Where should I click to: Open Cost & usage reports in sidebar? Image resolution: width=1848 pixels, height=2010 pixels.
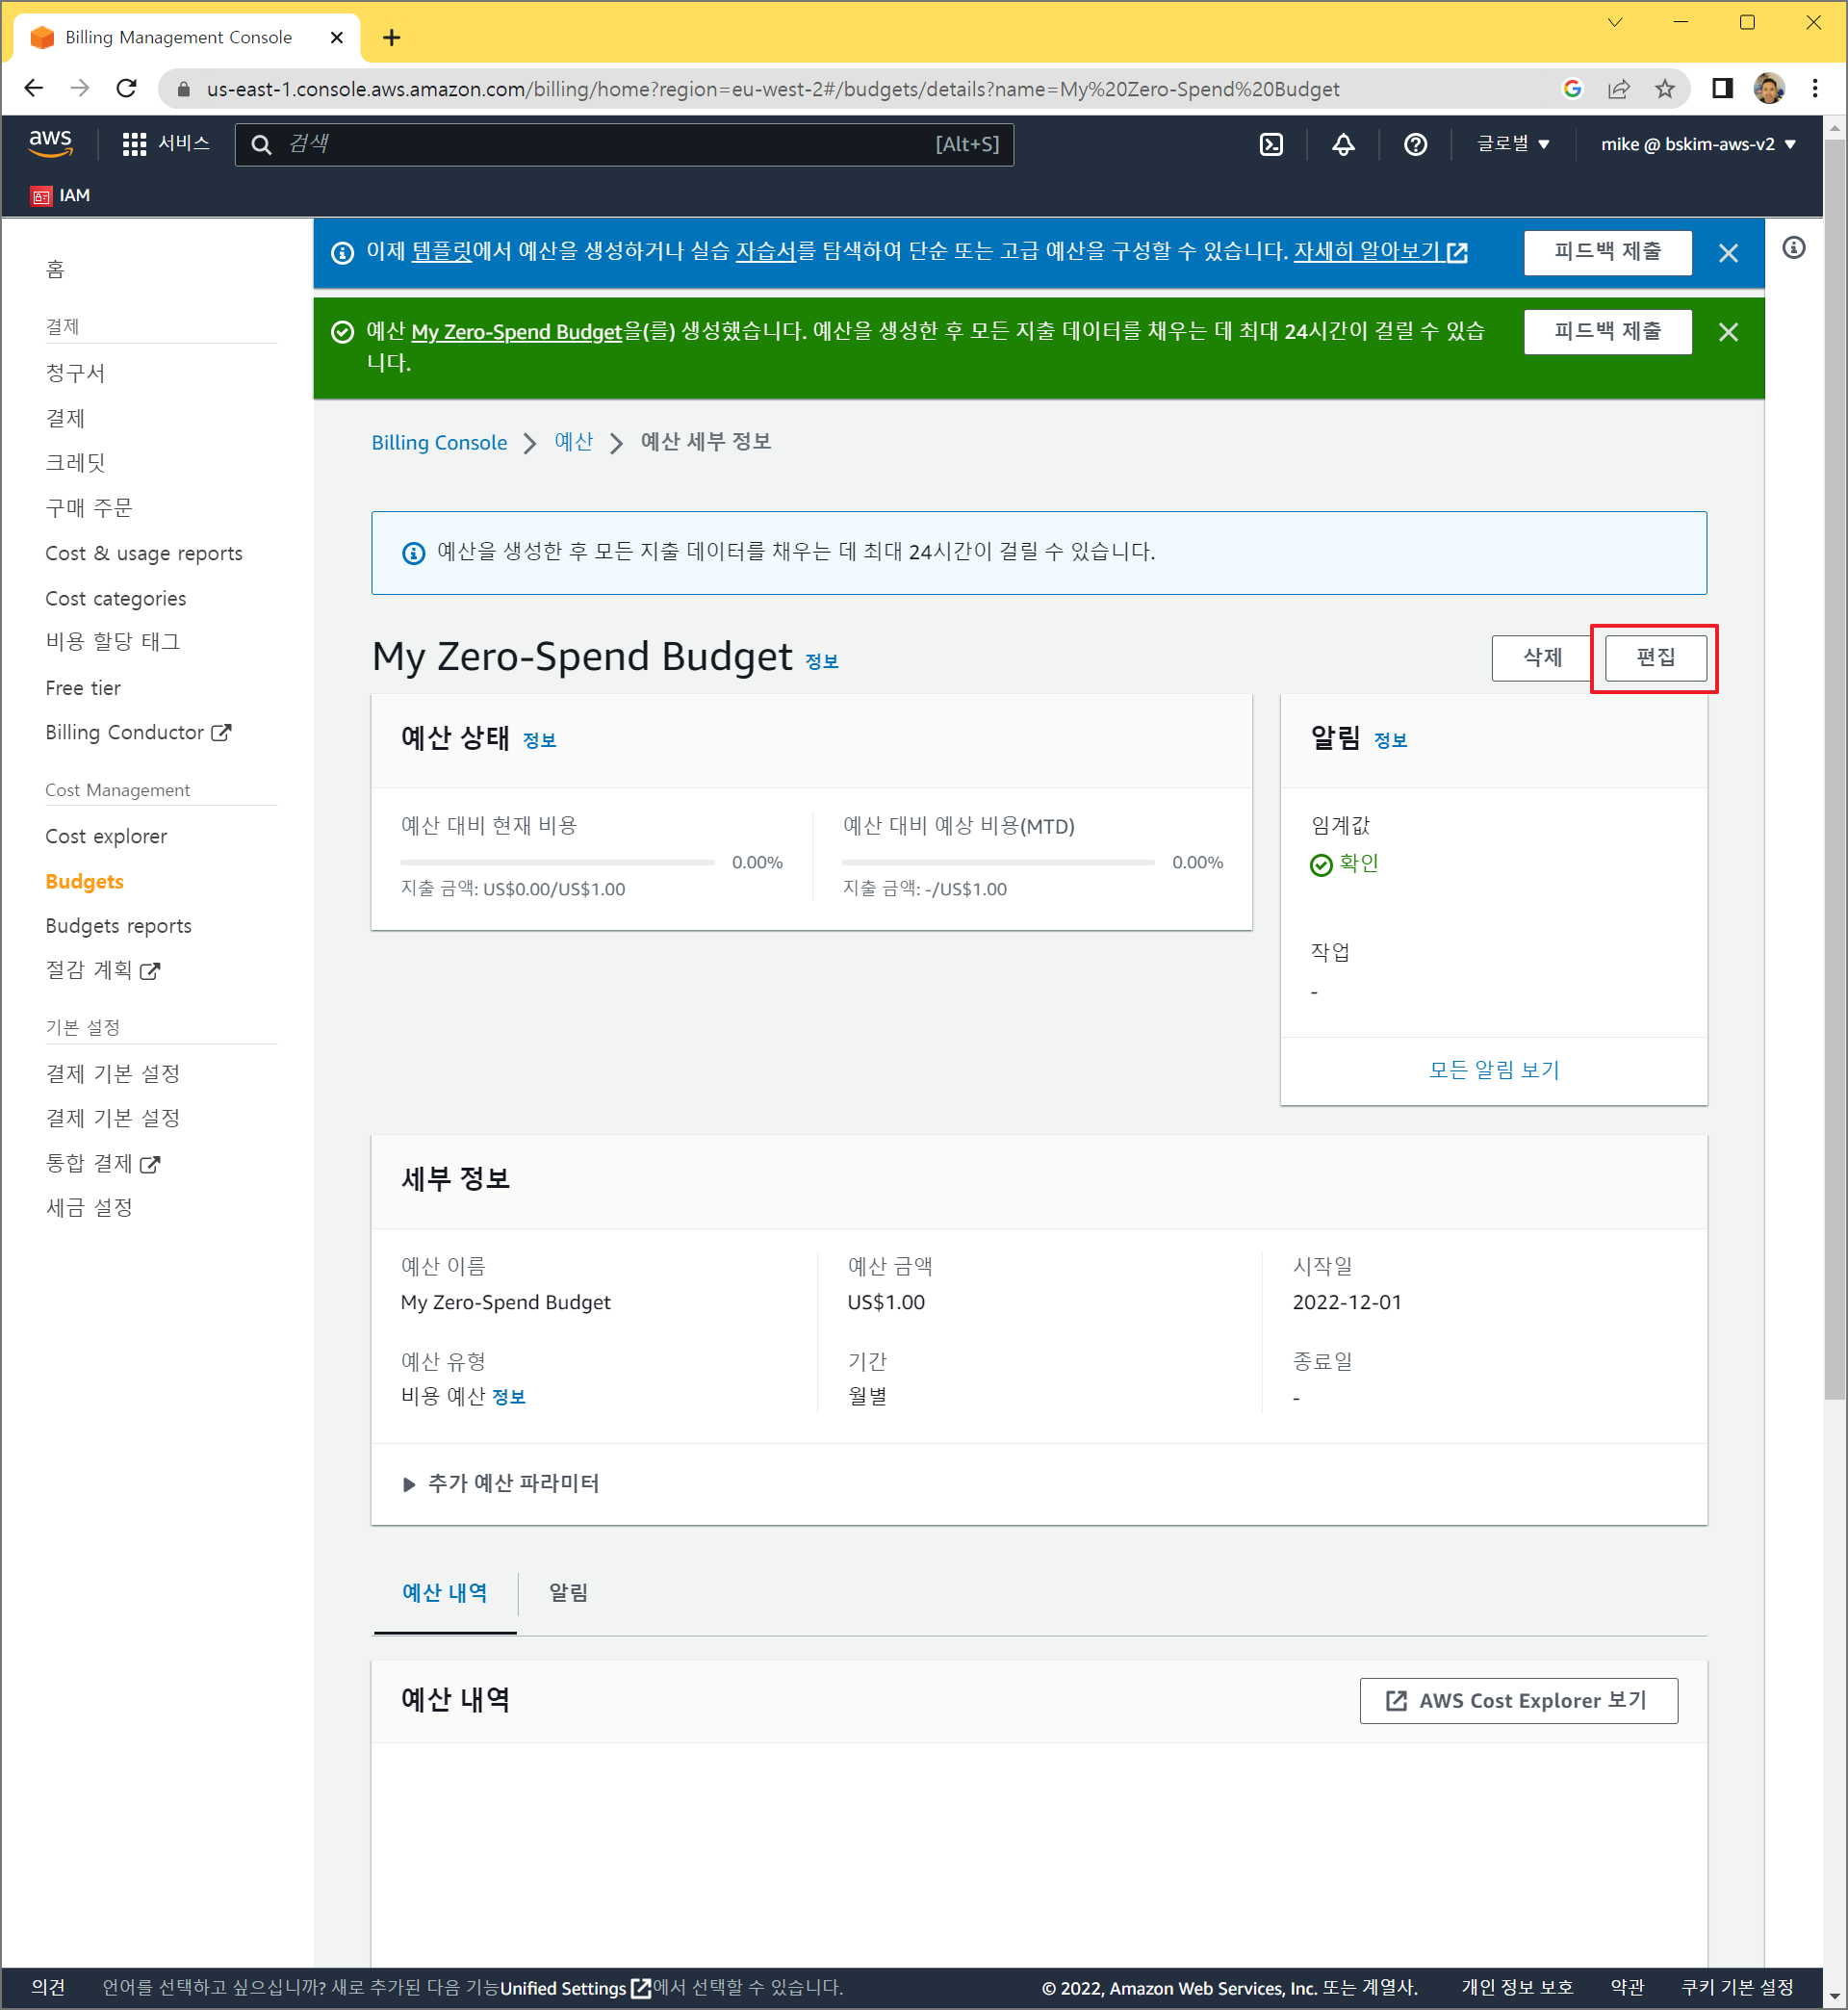tap(144, 553)
